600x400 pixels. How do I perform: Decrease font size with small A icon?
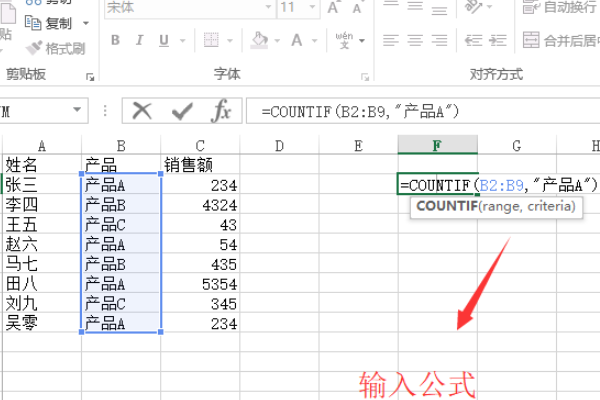point(357,8)
